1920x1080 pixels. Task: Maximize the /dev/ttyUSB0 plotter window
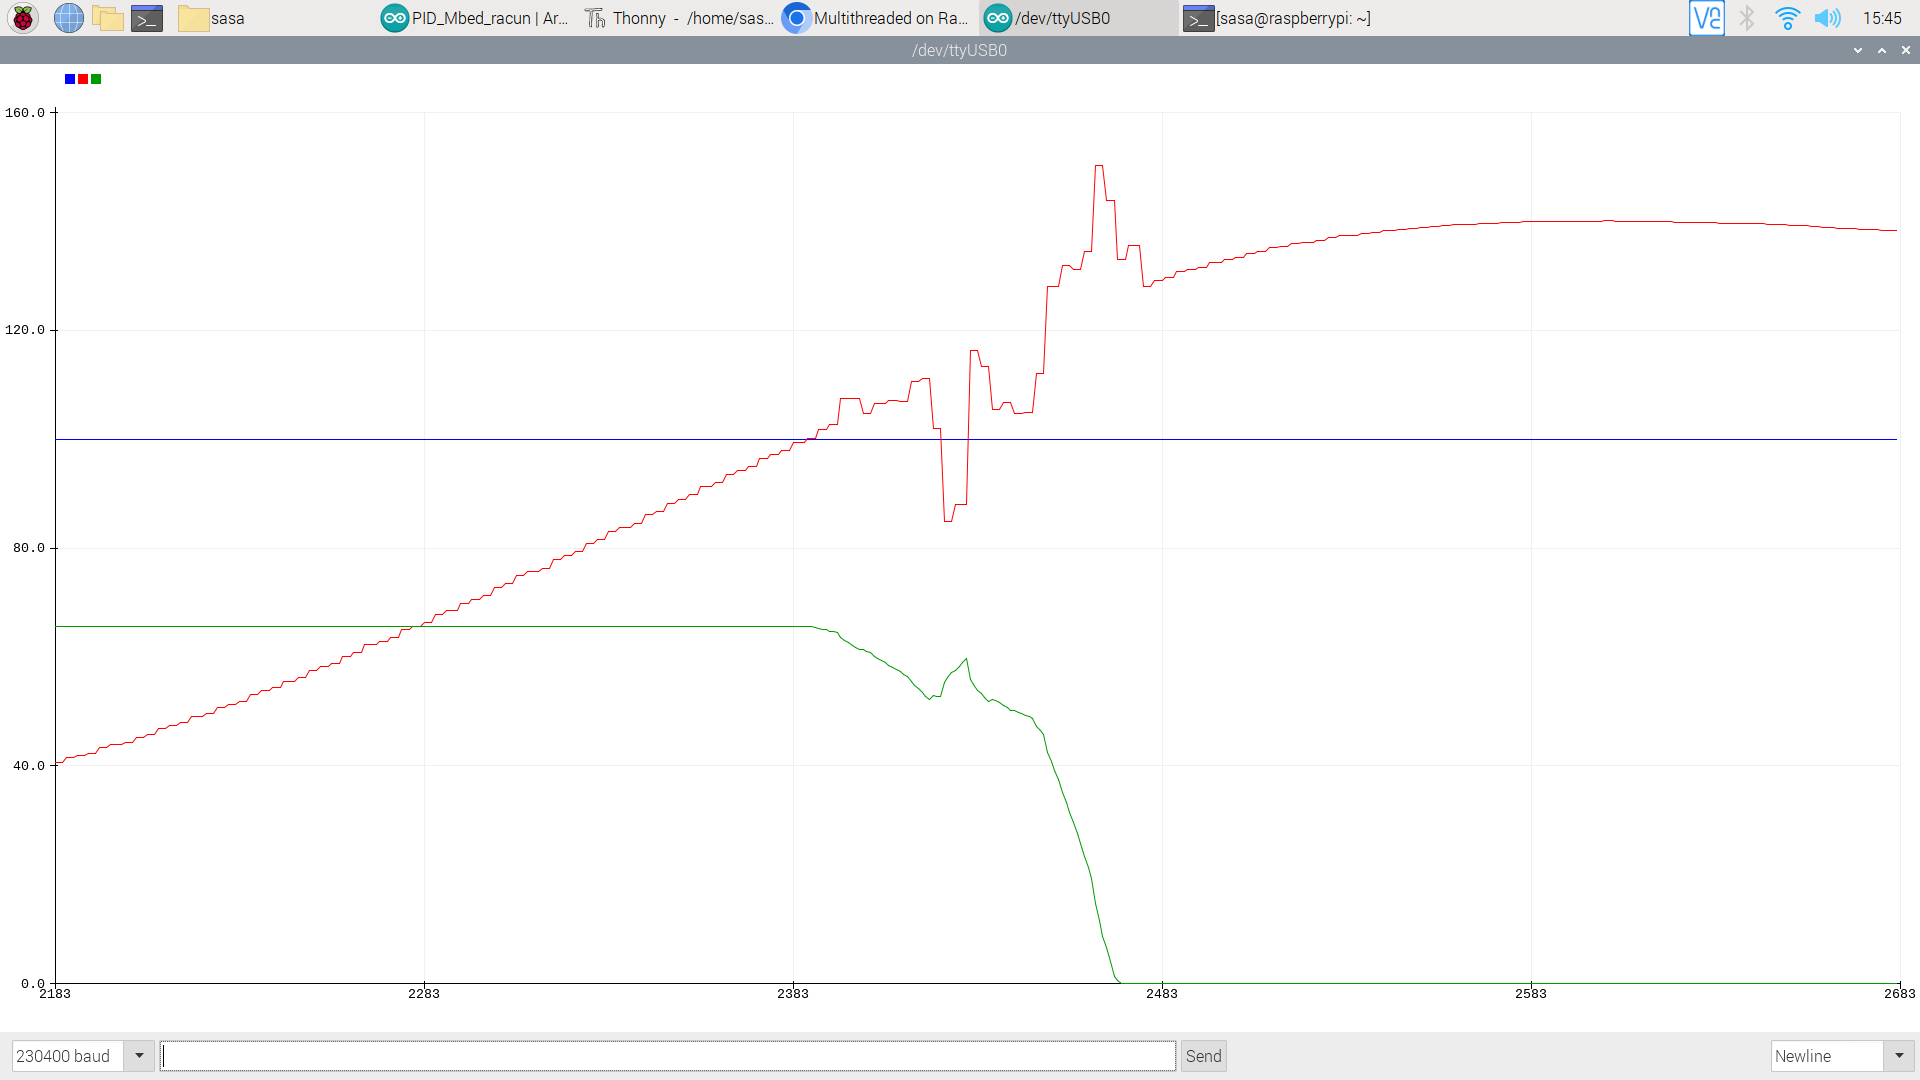[x=1882, y=50]
